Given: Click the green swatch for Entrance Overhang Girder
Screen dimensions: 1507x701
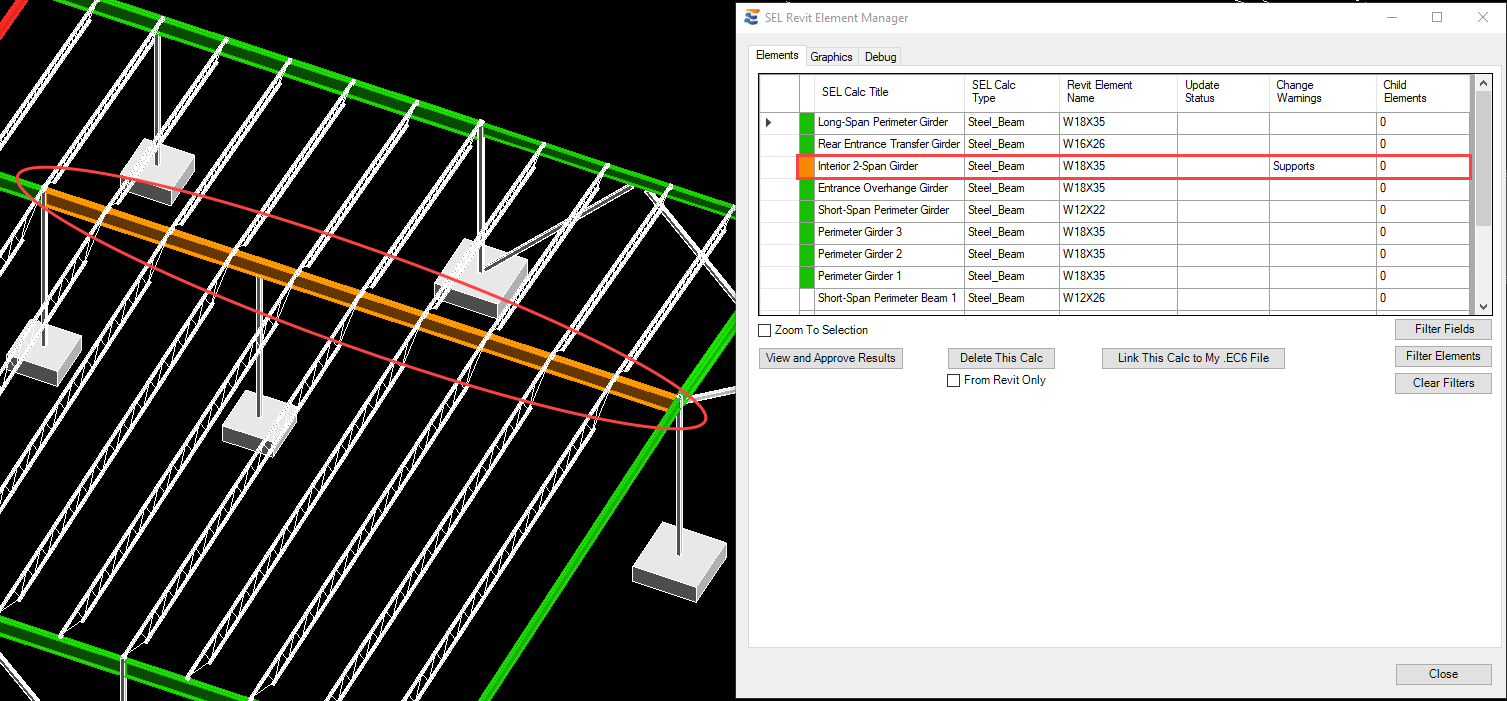Looking at the screenshot, I should tap(807, 188).
